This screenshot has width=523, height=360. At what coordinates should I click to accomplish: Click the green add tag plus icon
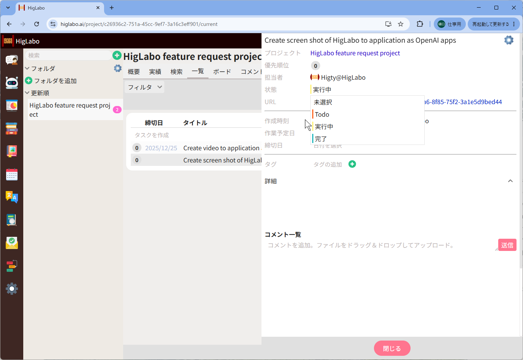pyautogui.click(x=352, y=164)
